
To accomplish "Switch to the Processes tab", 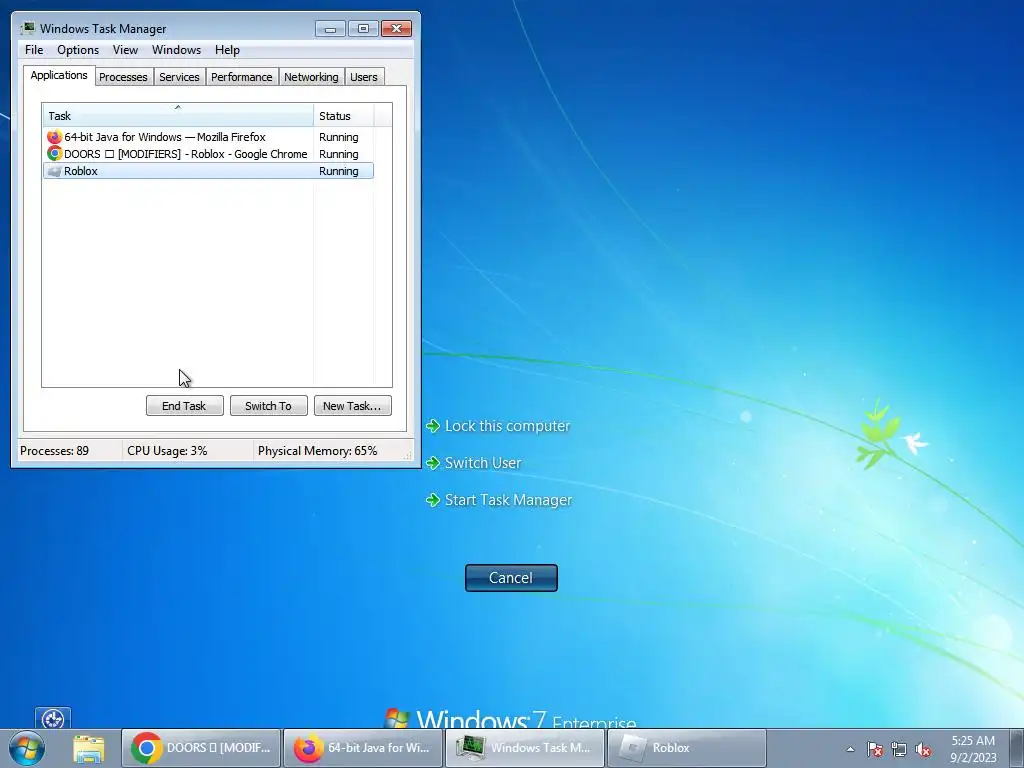I will point(123,77).
